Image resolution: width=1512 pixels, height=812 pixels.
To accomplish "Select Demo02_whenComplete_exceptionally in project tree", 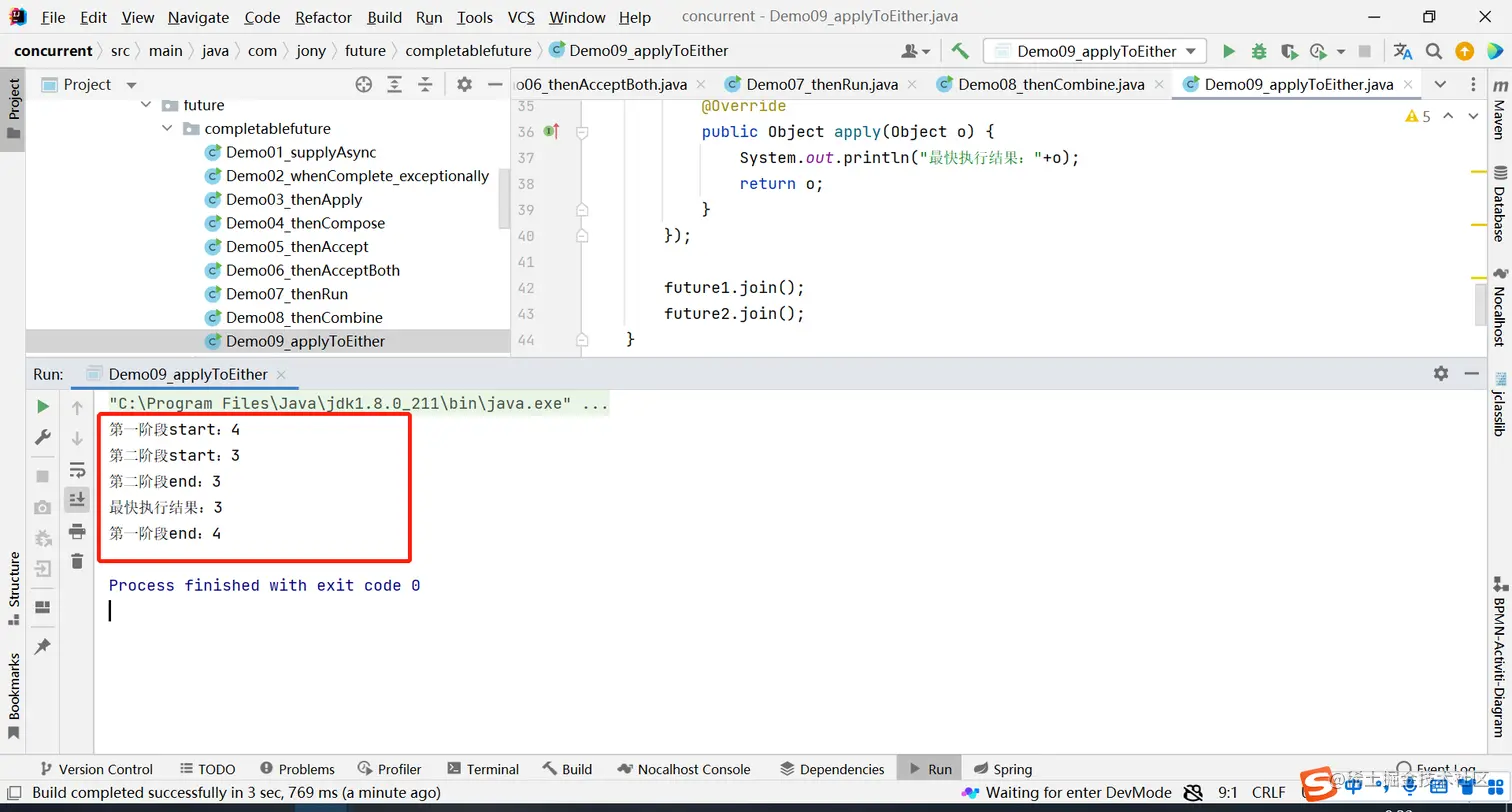I will tap(357, 176).
